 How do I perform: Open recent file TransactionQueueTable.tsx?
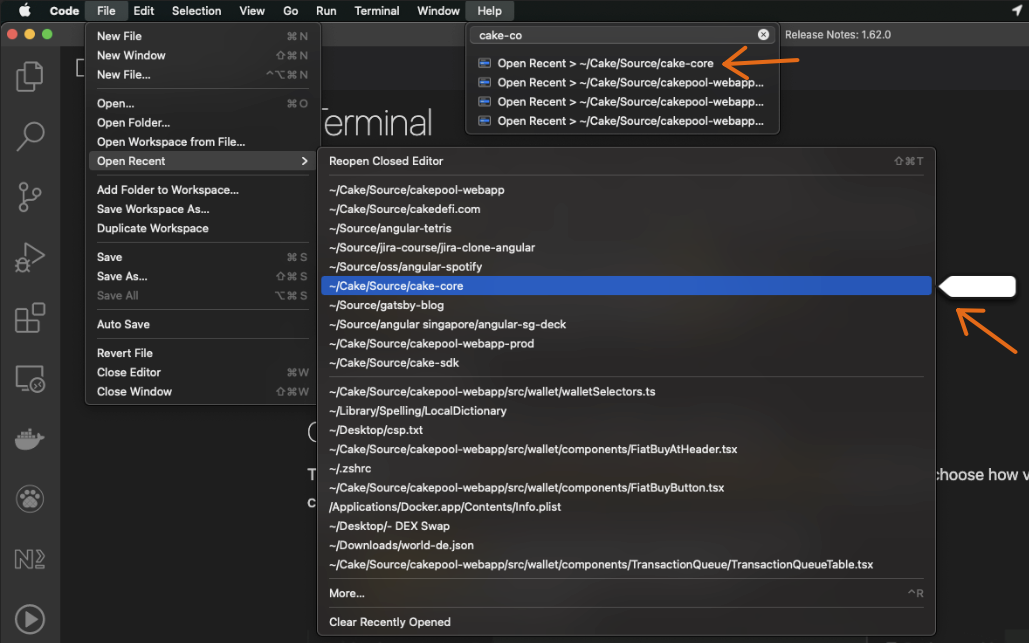click(x=626, y=564)
